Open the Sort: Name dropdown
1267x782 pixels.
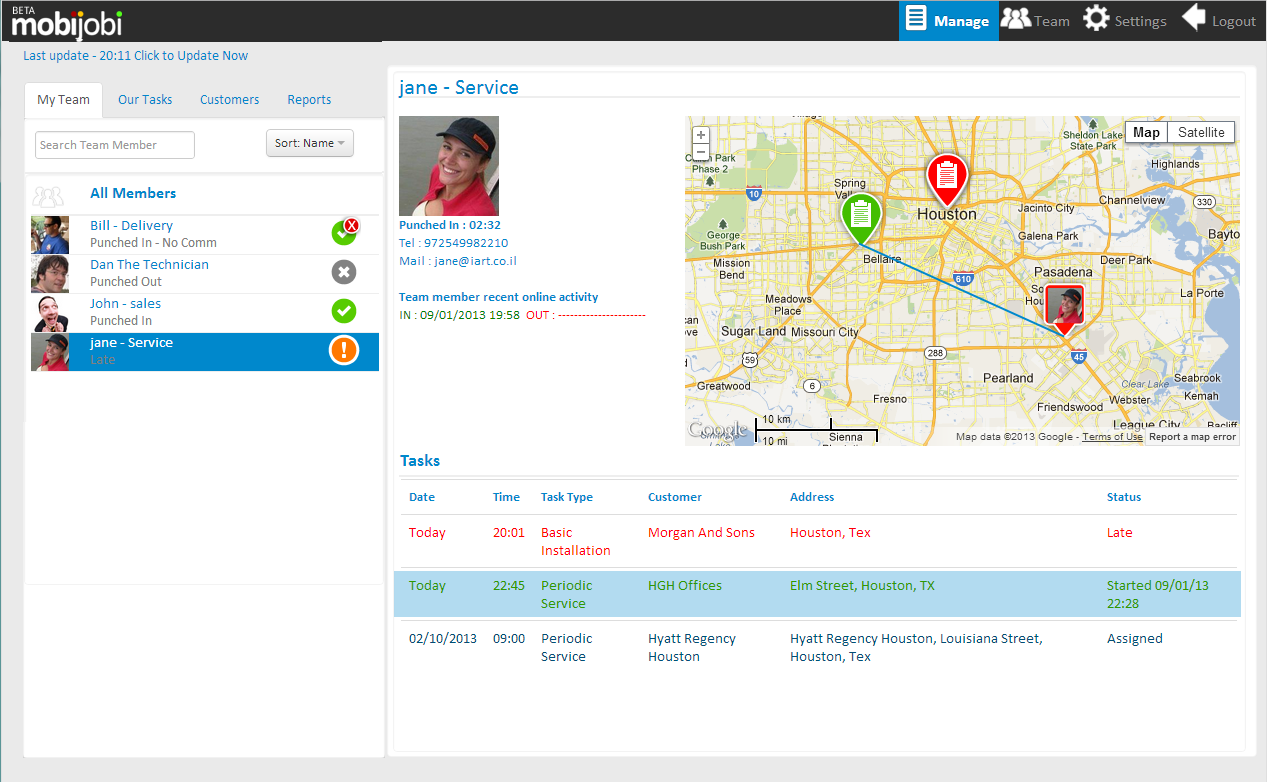tap(309, 143)
